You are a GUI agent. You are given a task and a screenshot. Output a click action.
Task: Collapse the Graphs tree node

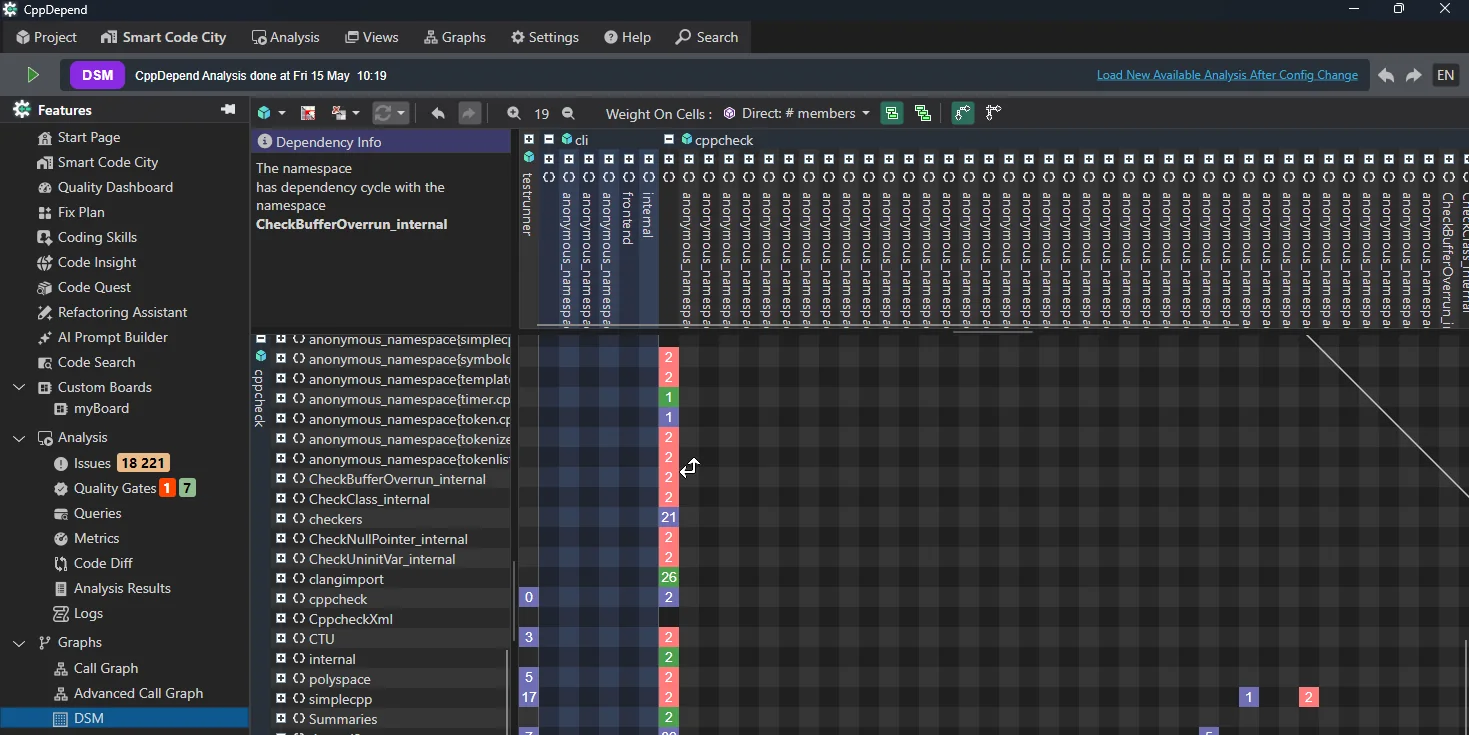19,642
